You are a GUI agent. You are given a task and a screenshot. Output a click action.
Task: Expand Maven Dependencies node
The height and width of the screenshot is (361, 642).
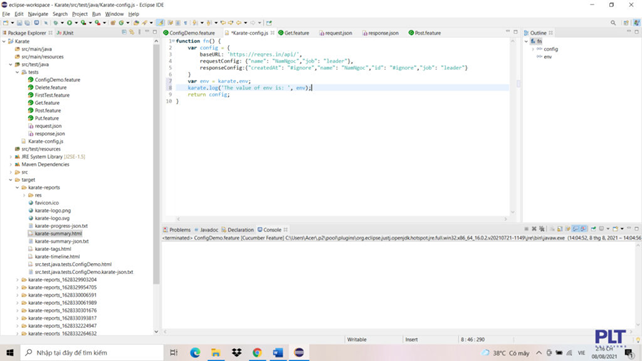(x=11, y=165)
